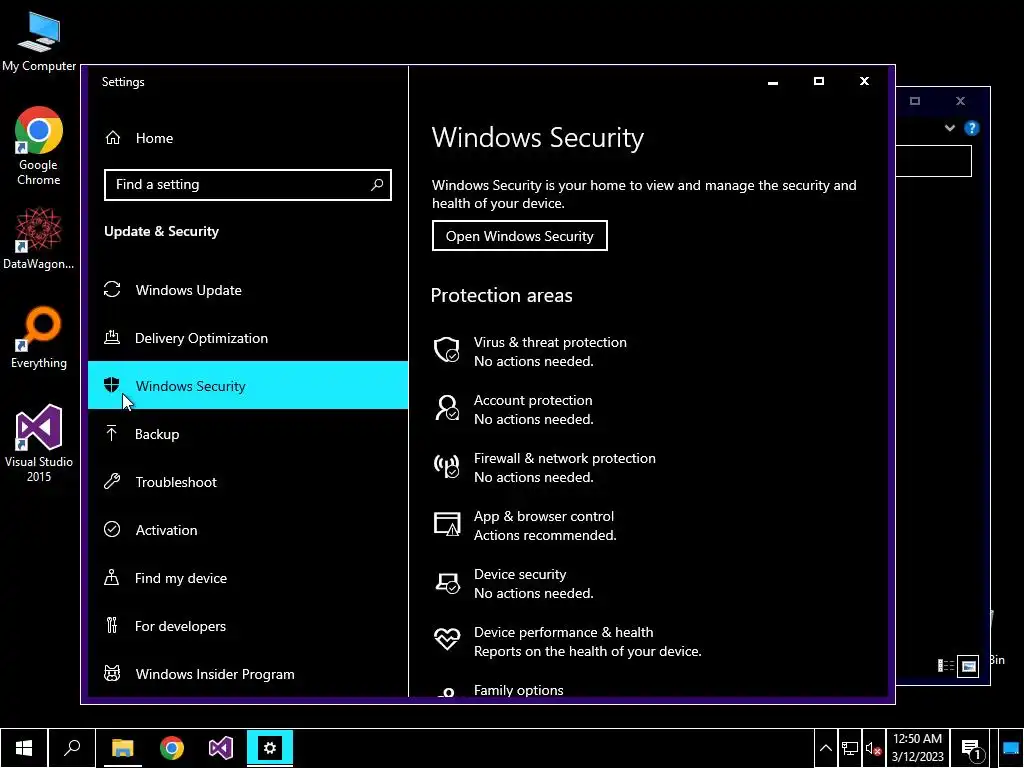The image size is (1024, 768).
Task: Click the App & browser control window icon
Action: [447, 524]
